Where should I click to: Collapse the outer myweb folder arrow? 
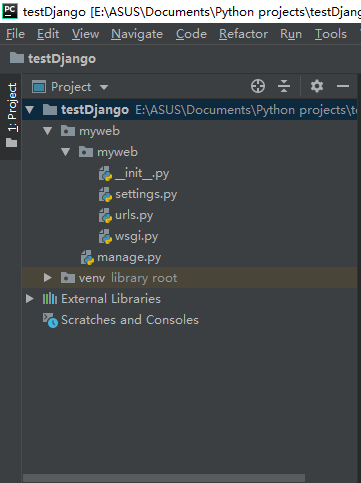pyautogui.click(x=48, y=131)
